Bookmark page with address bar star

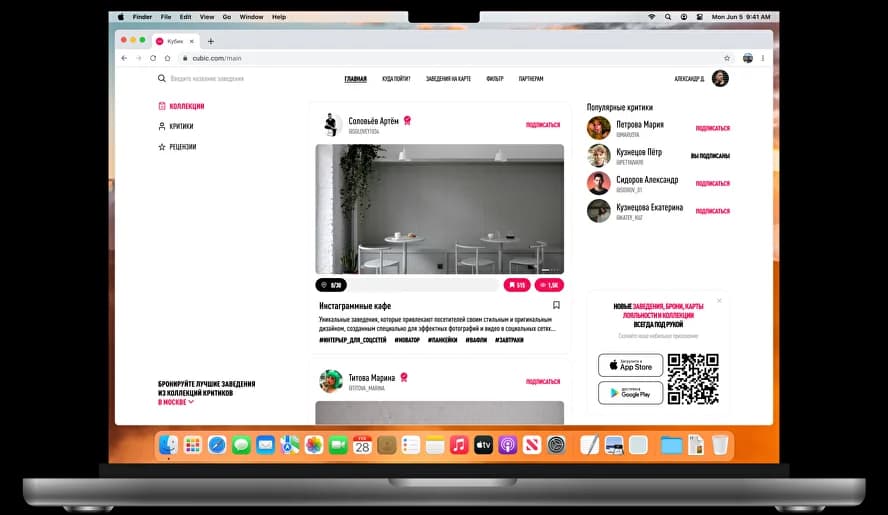point(727,58)
